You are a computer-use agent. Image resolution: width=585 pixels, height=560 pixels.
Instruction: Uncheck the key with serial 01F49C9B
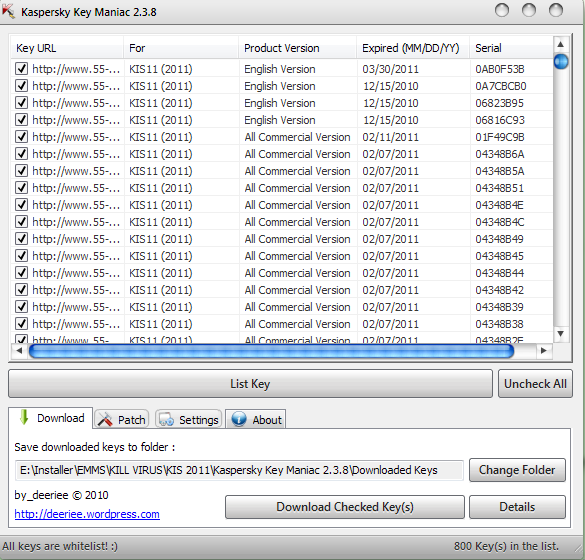pyautogui.click(x=22, y=137)
